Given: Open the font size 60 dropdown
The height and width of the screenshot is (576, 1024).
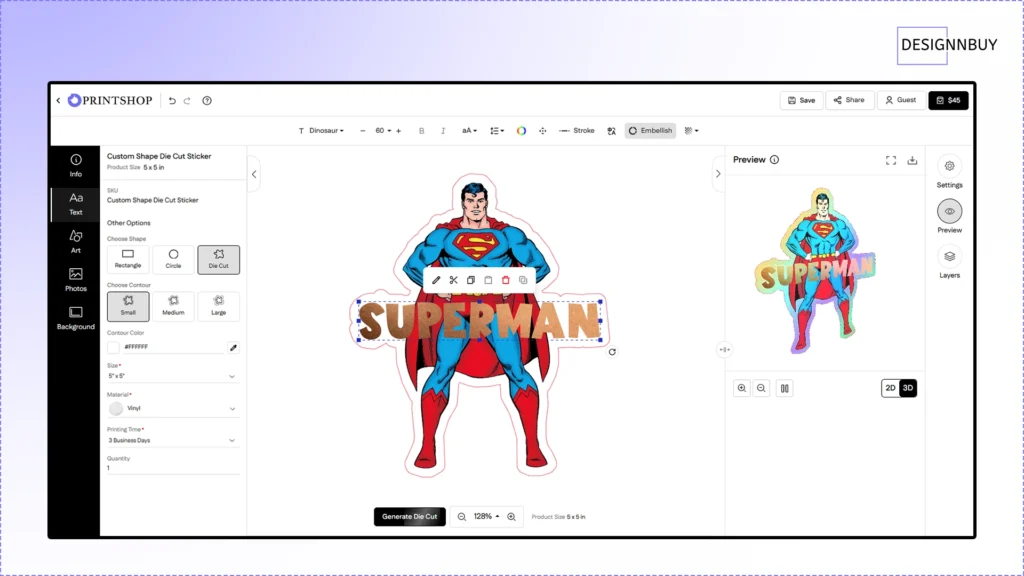Looking at the screenshot, I should (x=383, y=131).
